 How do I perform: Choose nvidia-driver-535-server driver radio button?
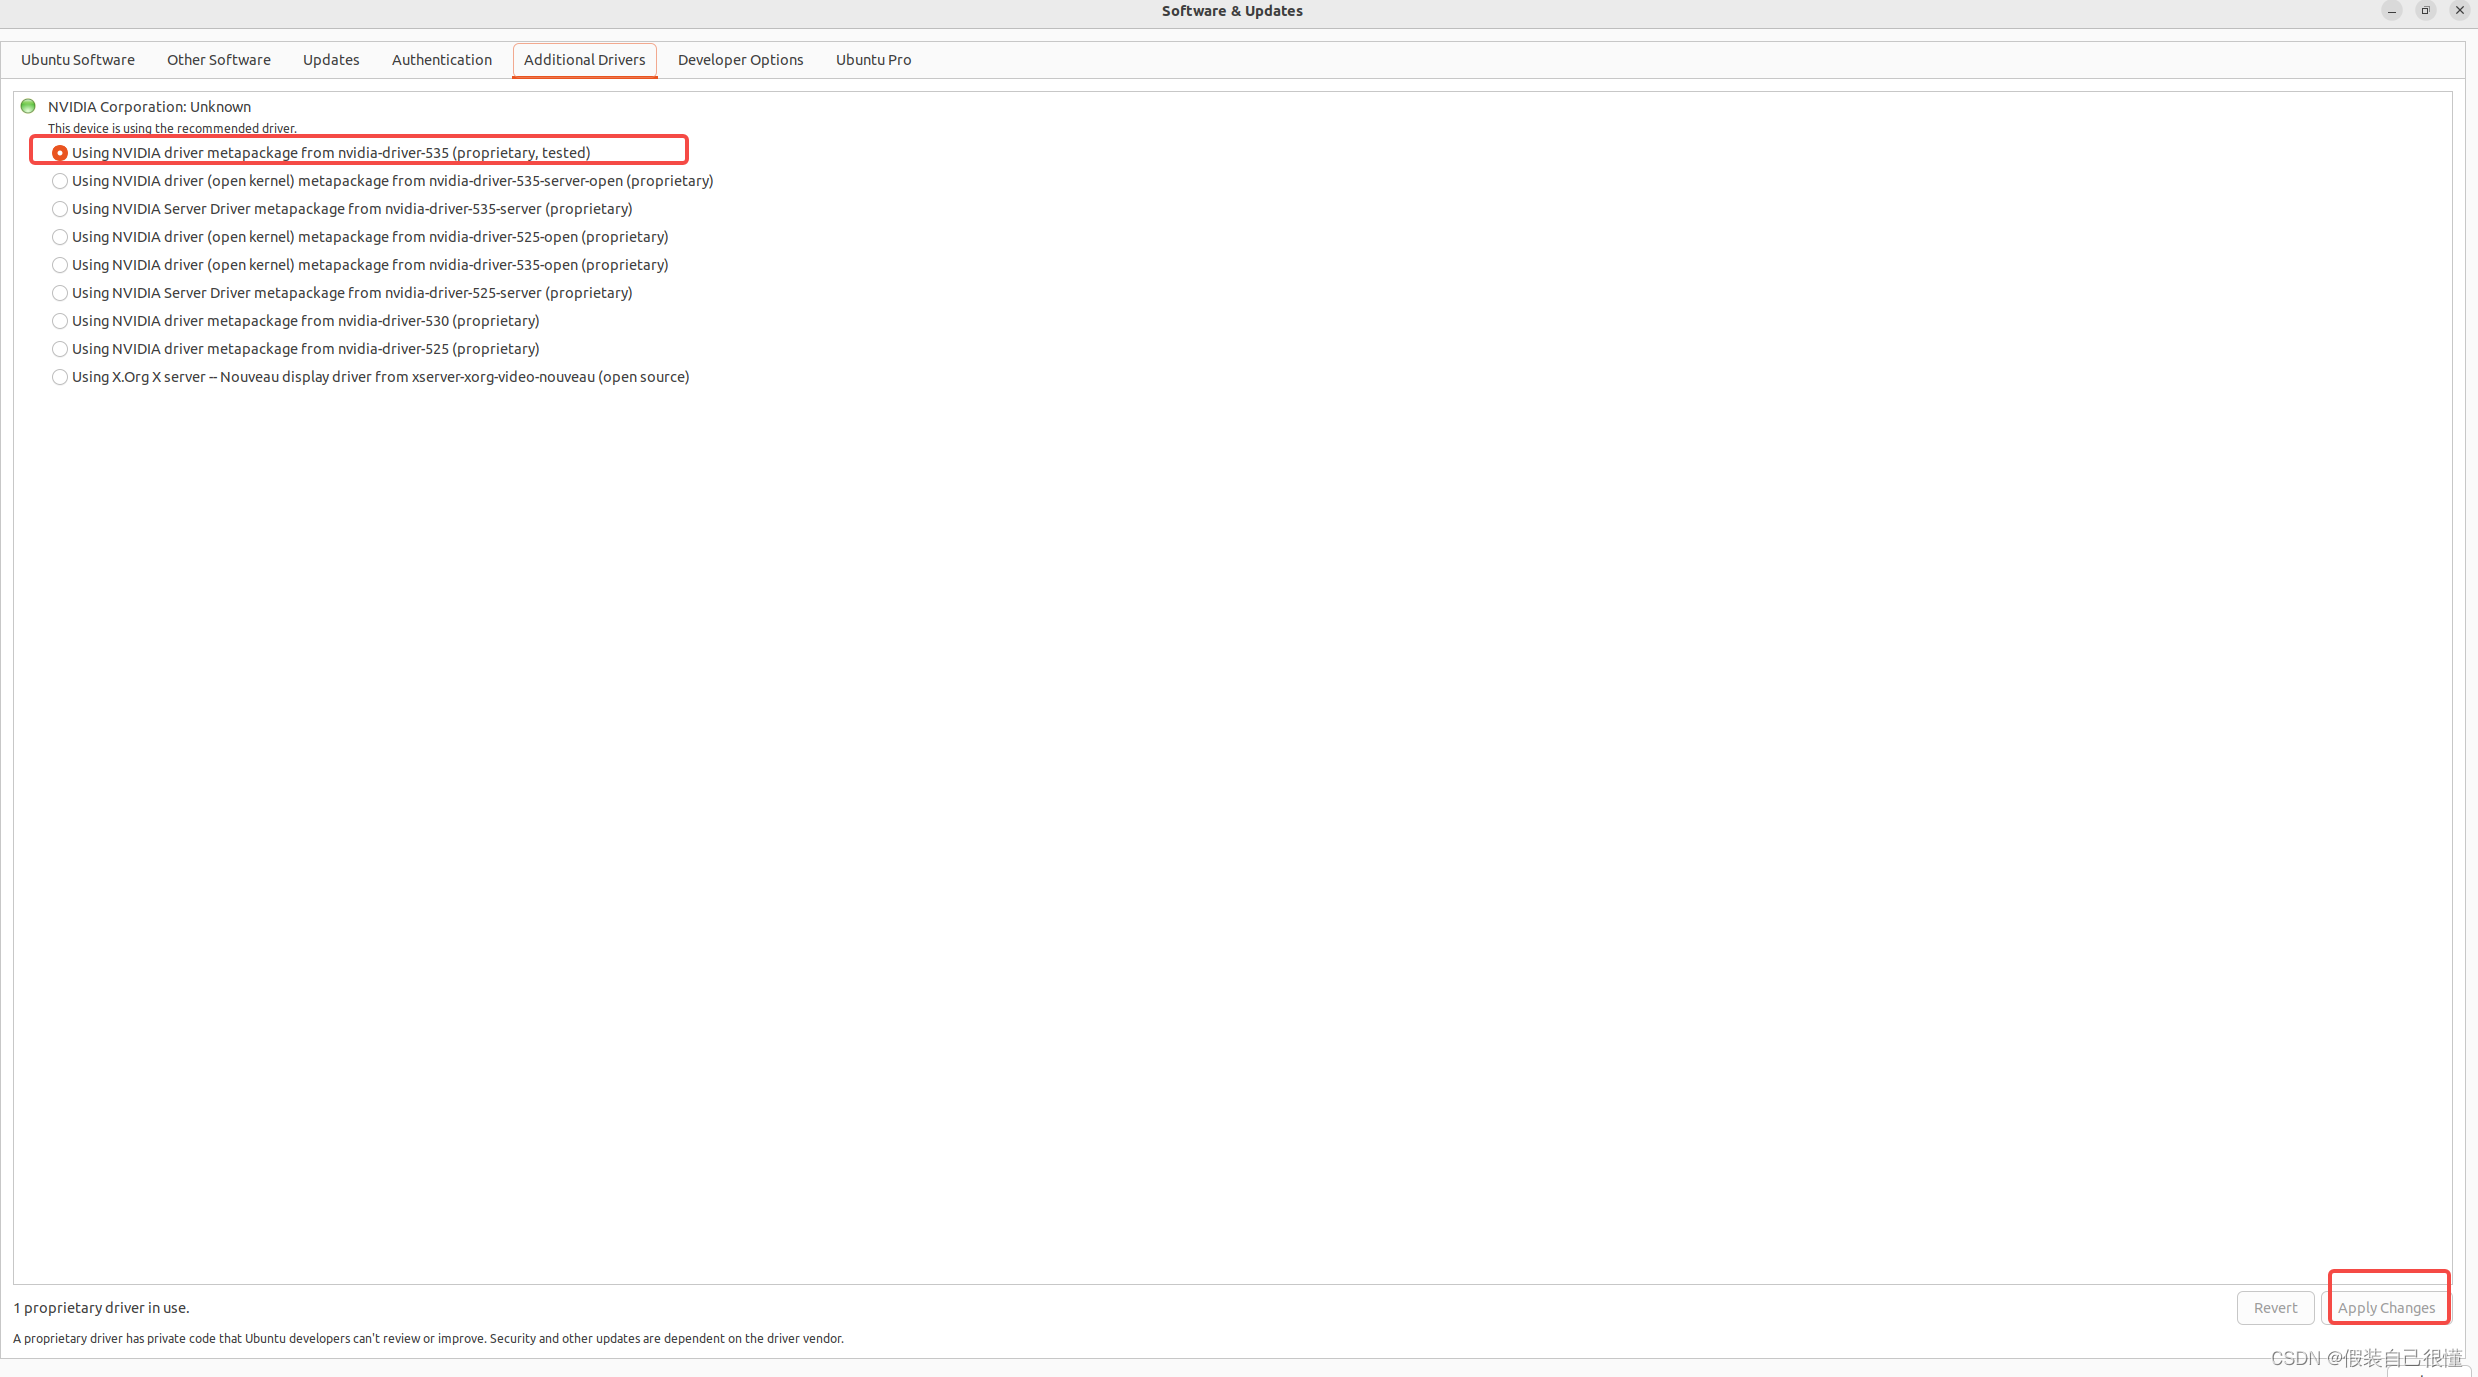point(60,209)
